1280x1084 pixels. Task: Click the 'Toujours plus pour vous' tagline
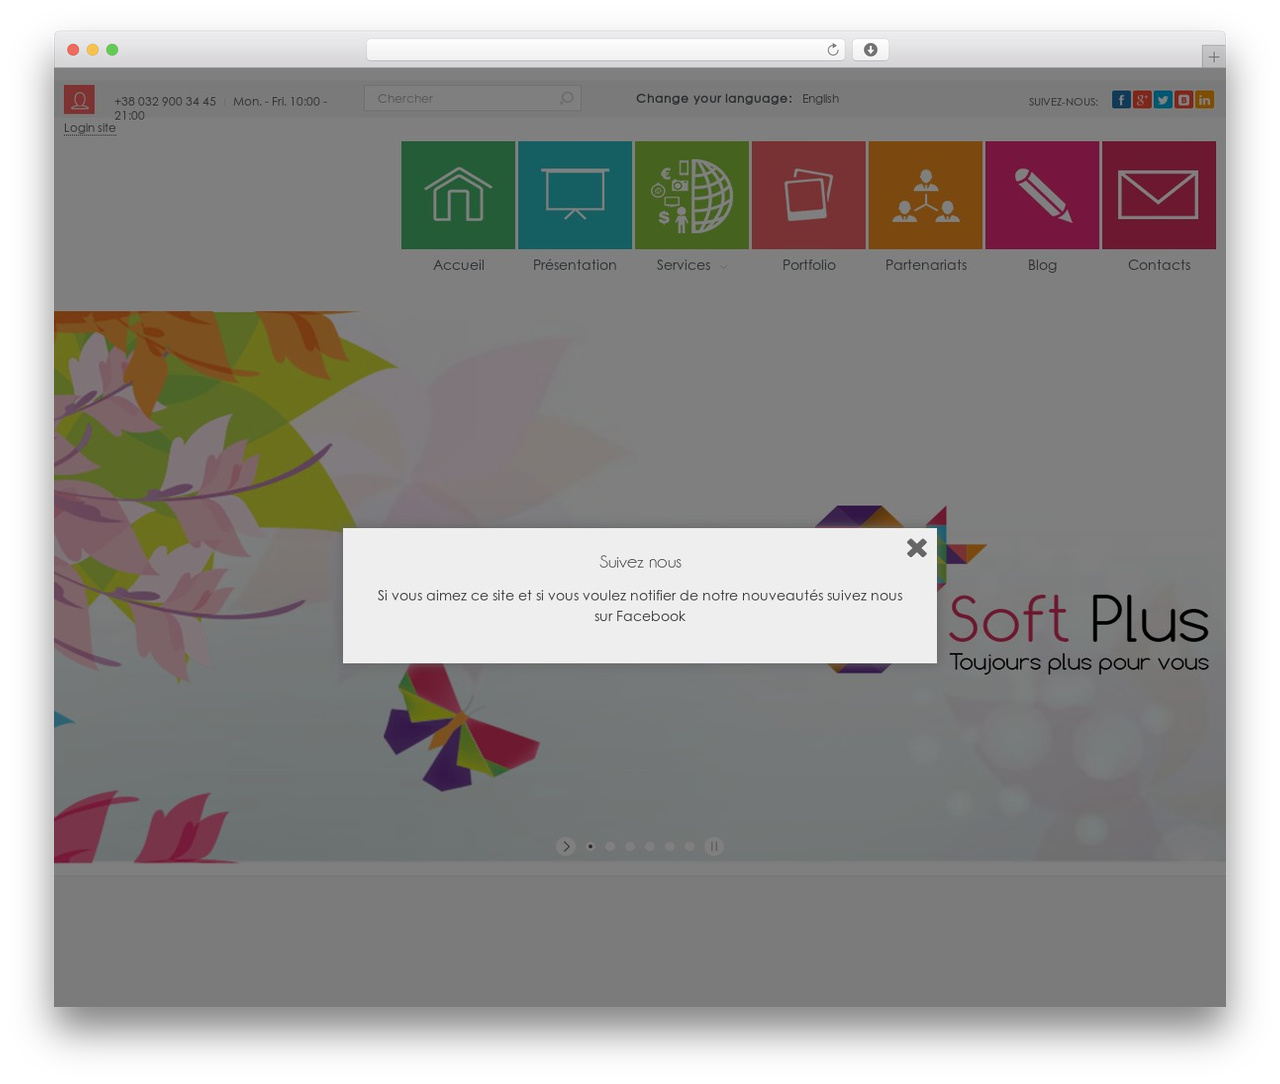pyautogui.click(x=1079, y=662)
